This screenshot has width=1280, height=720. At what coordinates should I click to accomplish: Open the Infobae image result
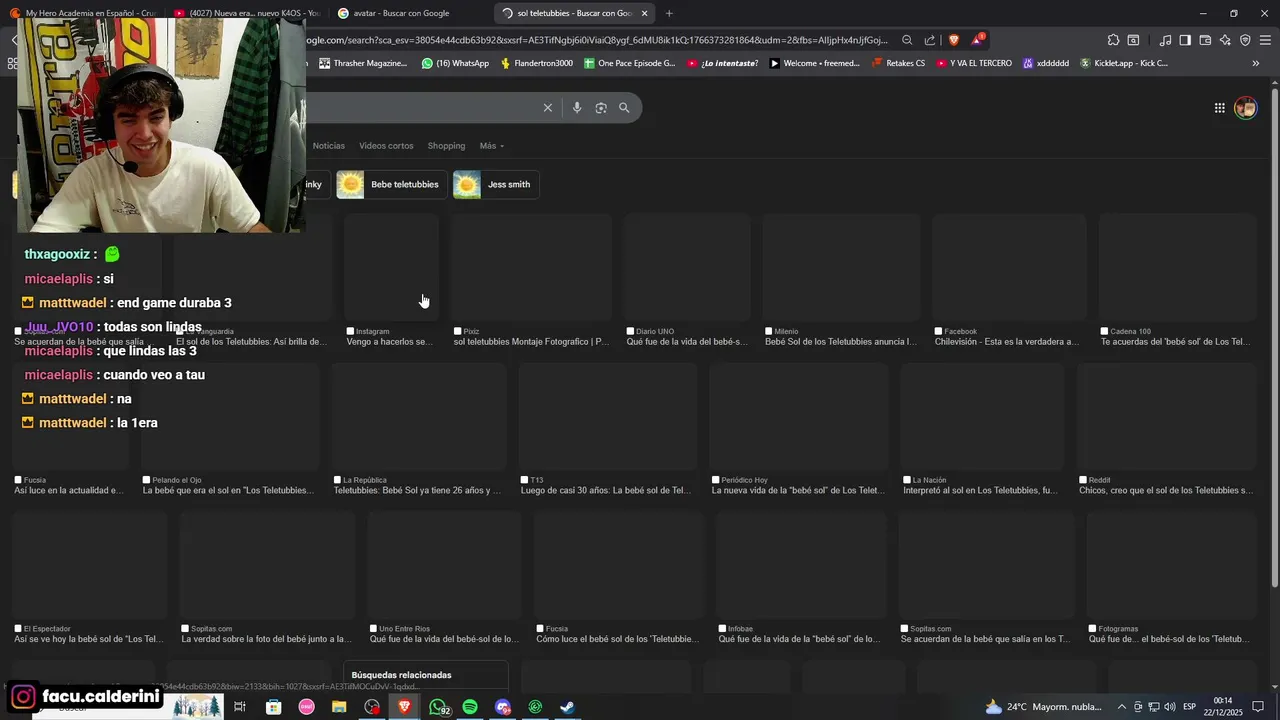[x=801, y=578]
